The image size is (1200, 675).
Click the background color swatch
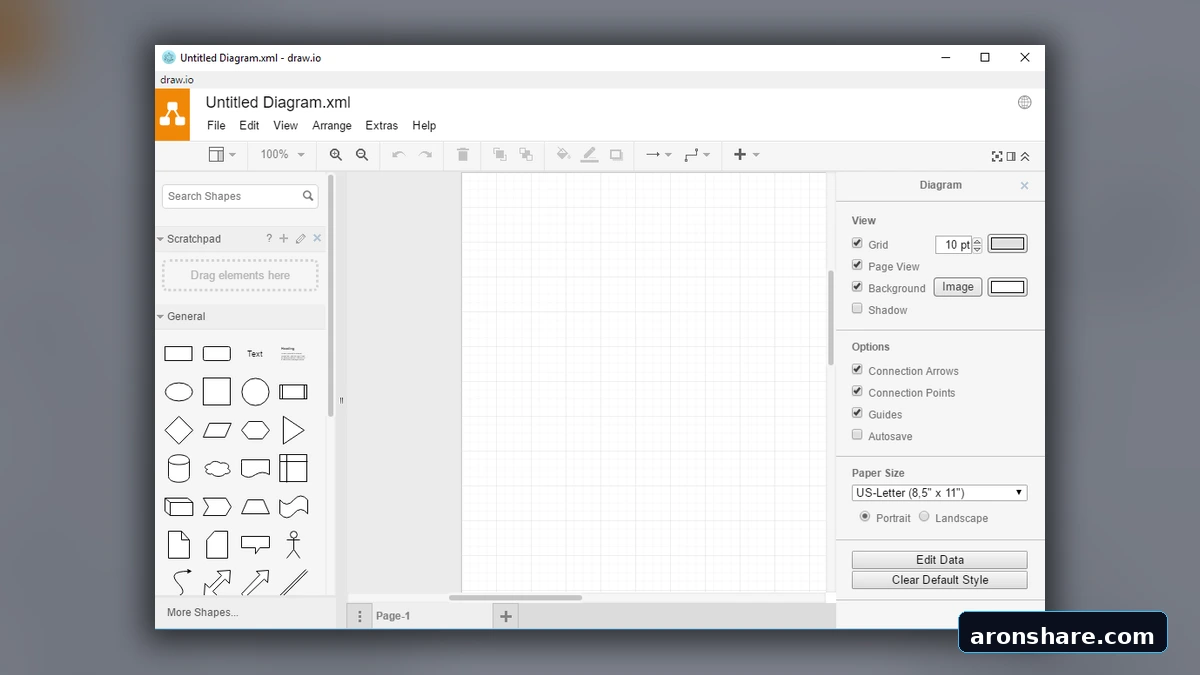tap(1007, 288)
